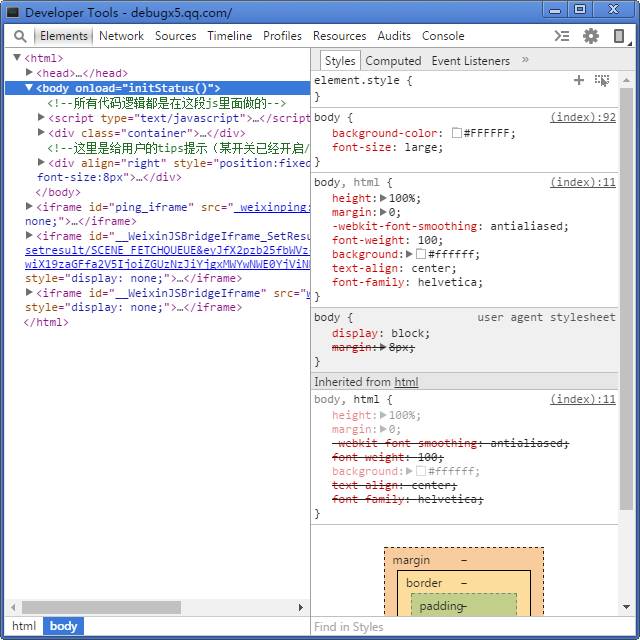Click styles pane scroll up arrow

click(626, 80)
